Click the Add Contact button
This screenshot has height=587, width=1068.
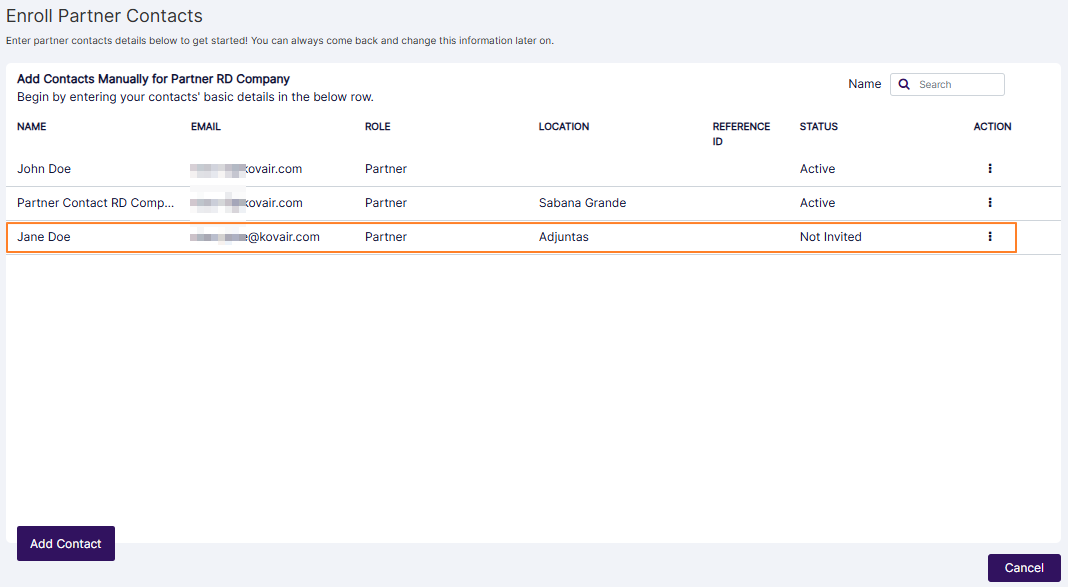click(65, 543)
